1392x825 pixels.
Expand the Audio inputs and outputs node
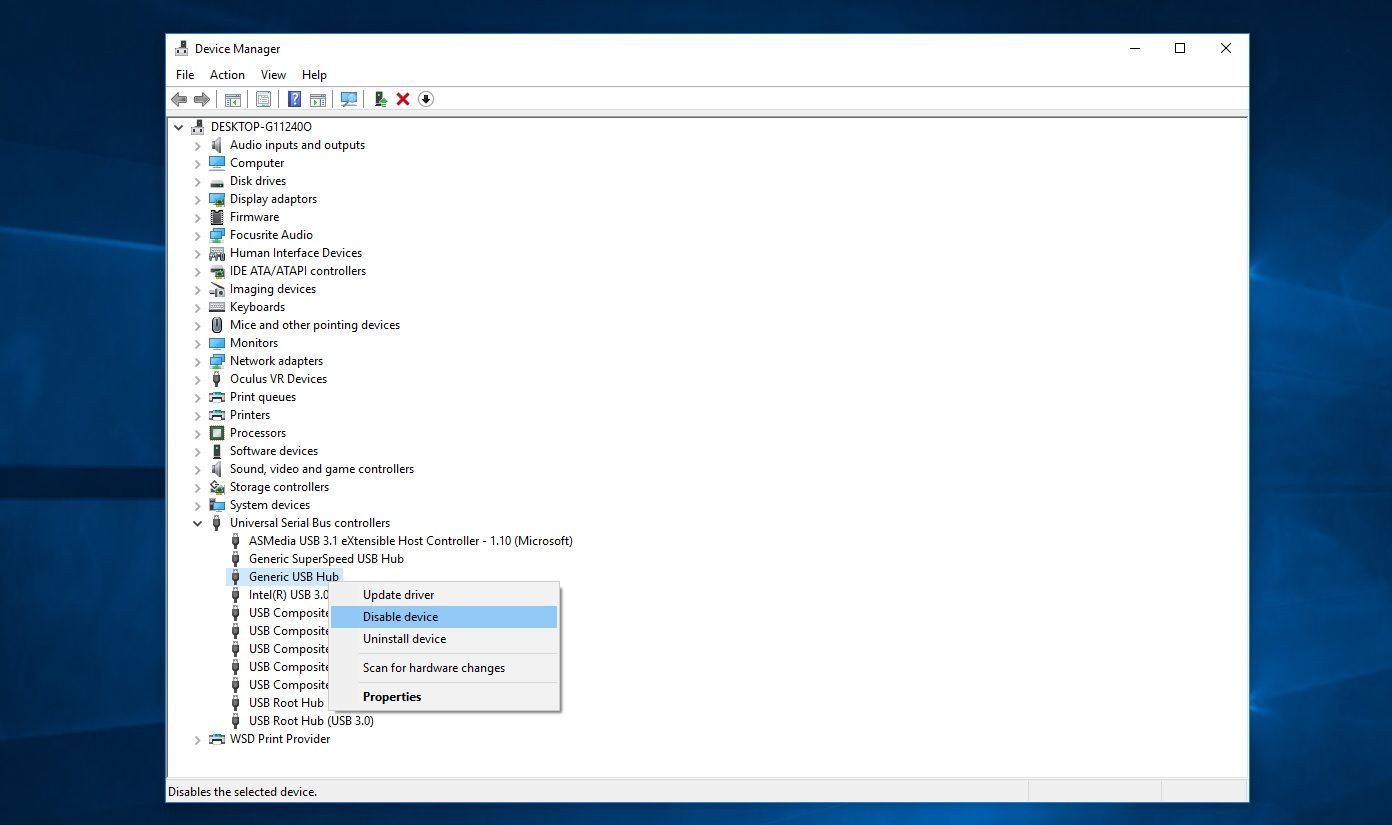(x=198, y=146)
